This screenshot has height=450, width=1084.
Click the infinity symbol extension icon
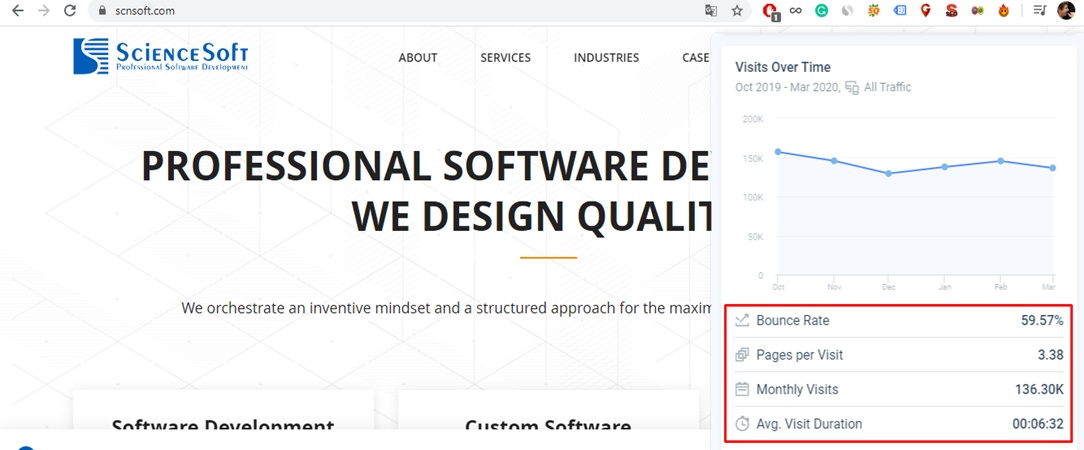click(x=796, y=10)
